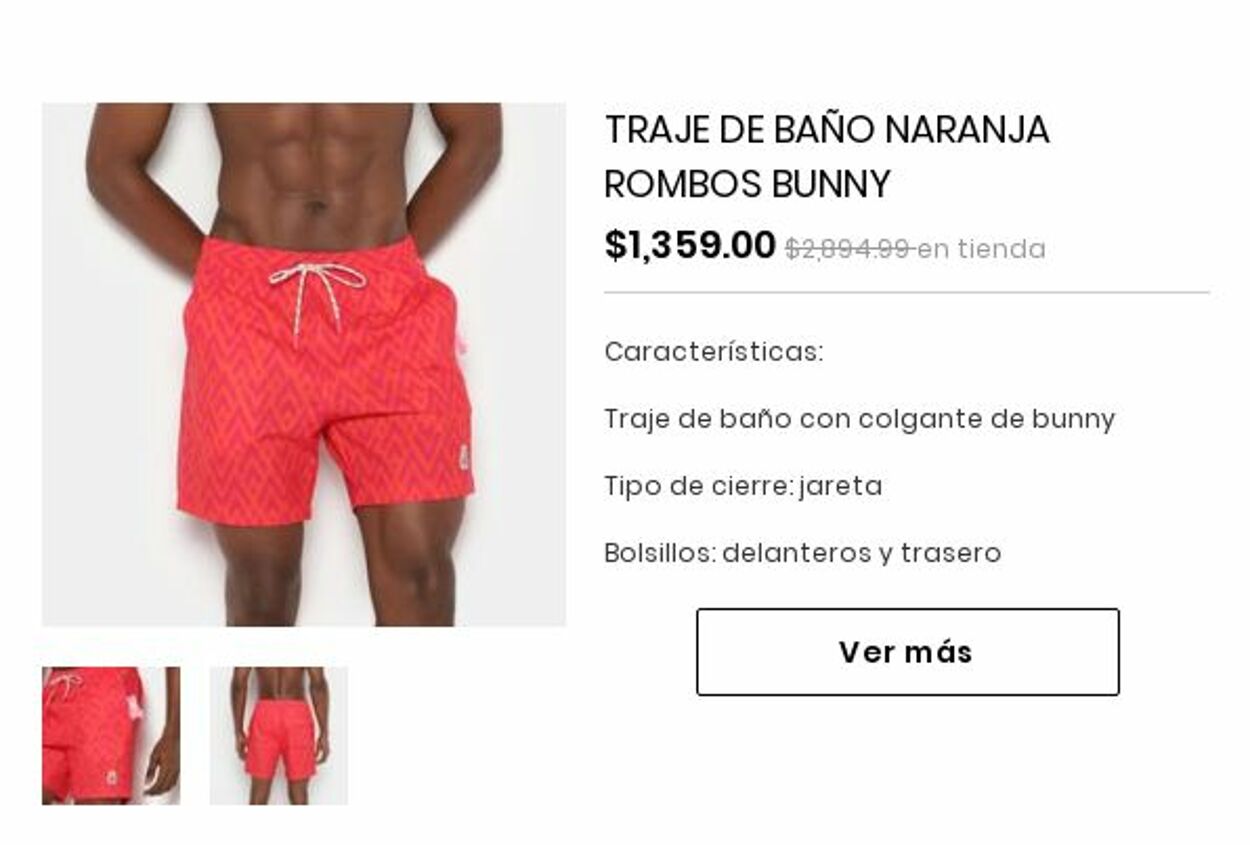Click the "en tienda" label

tap(981, 249)
